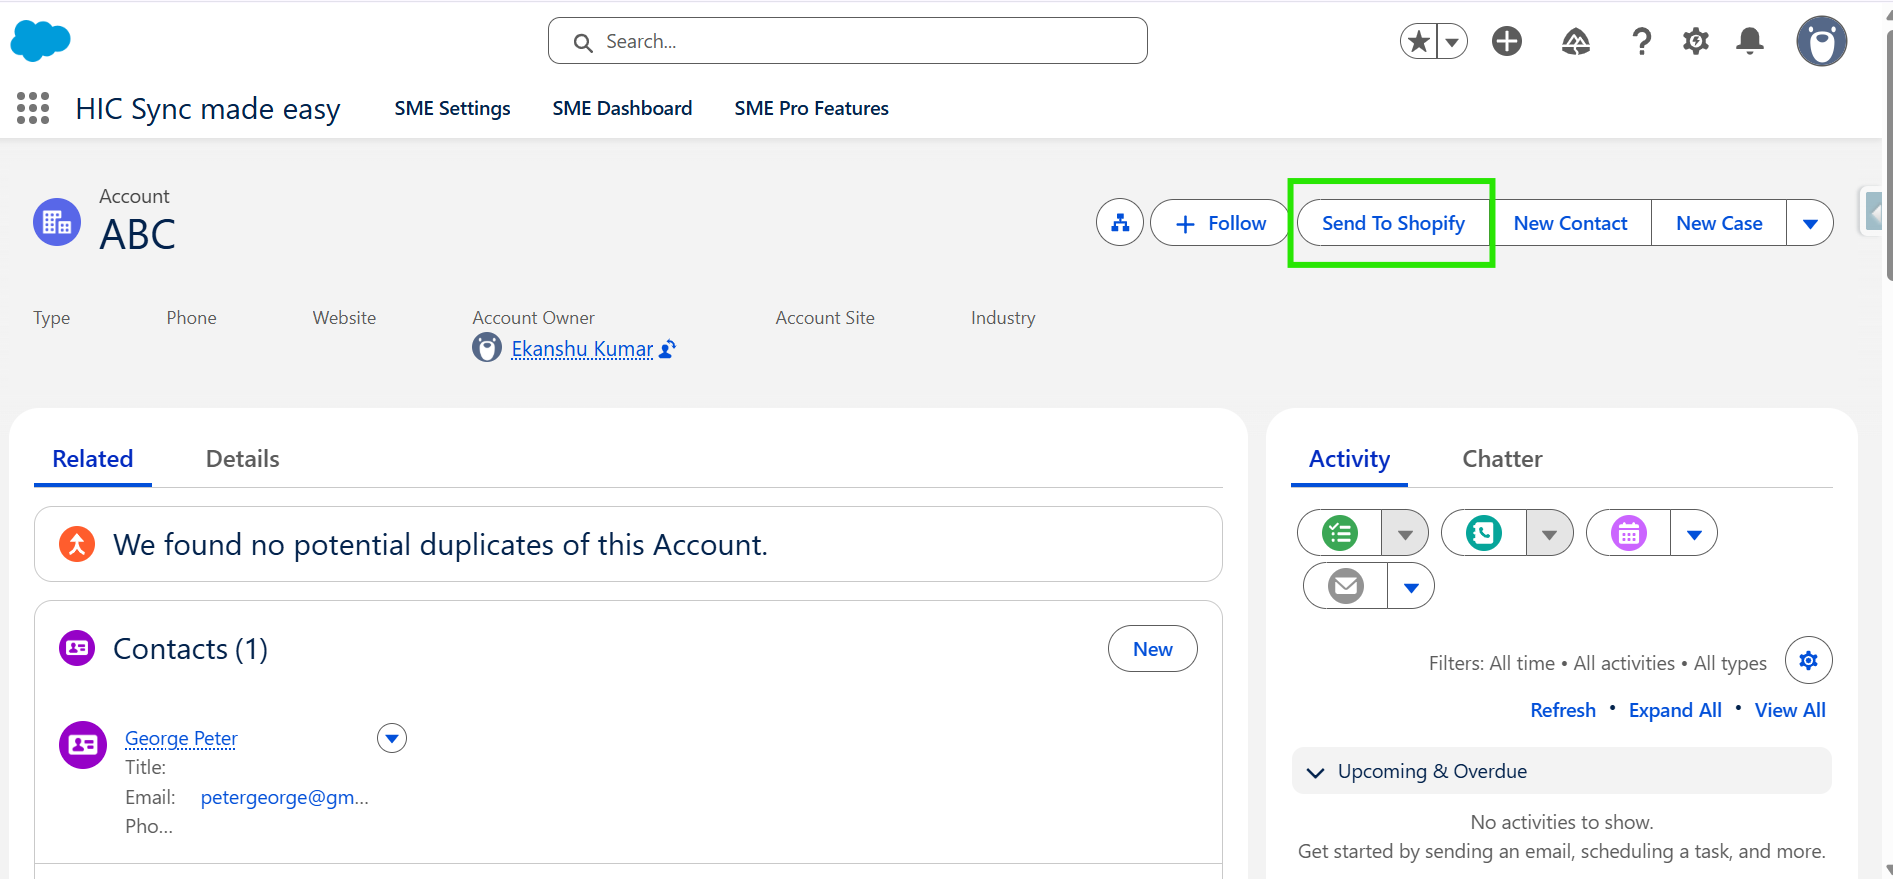Click the New Task icon button
Viewport: 1893px width, 879px height.
tap(1340, 533)
